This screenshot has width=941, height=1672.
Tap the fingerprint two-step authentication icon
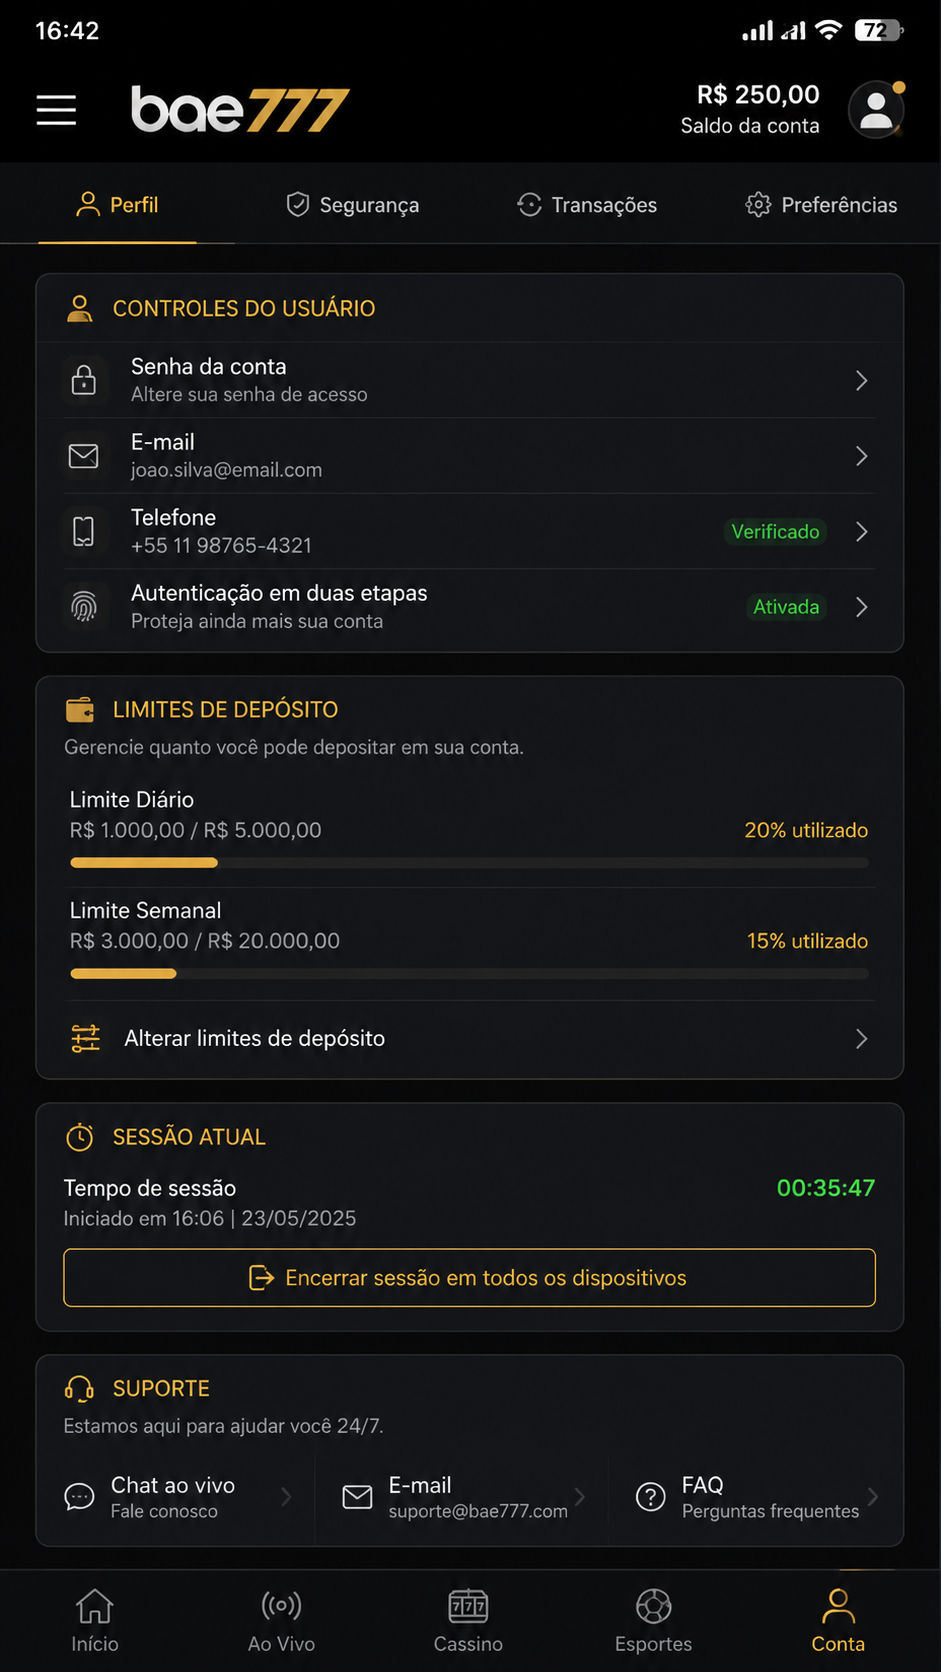click(84, 607)
